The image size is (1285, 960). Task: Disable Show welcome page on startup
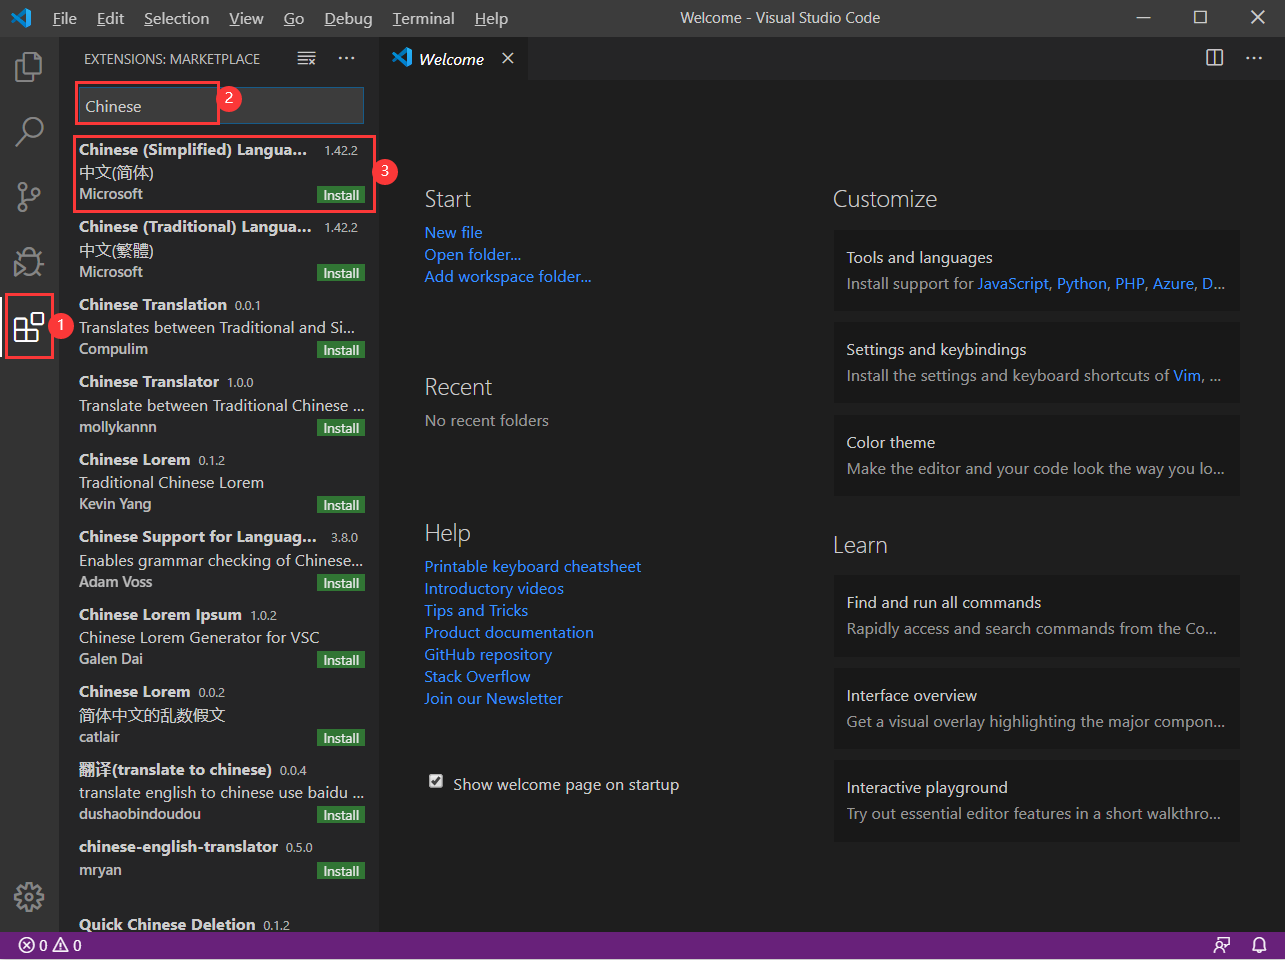click(435, 781)
